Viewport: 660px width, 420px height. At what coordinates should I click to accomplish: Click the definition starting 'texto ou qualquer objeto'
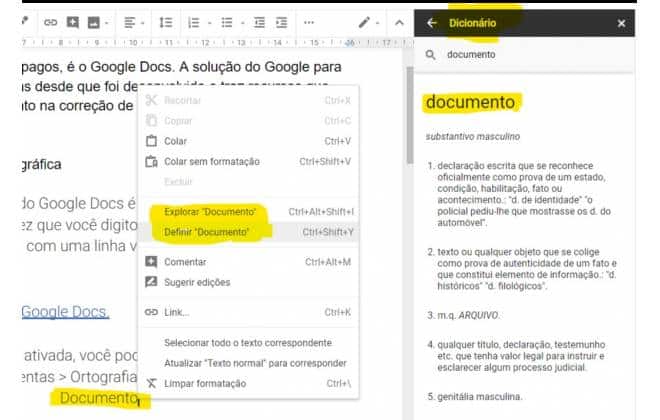pos(527,269)
